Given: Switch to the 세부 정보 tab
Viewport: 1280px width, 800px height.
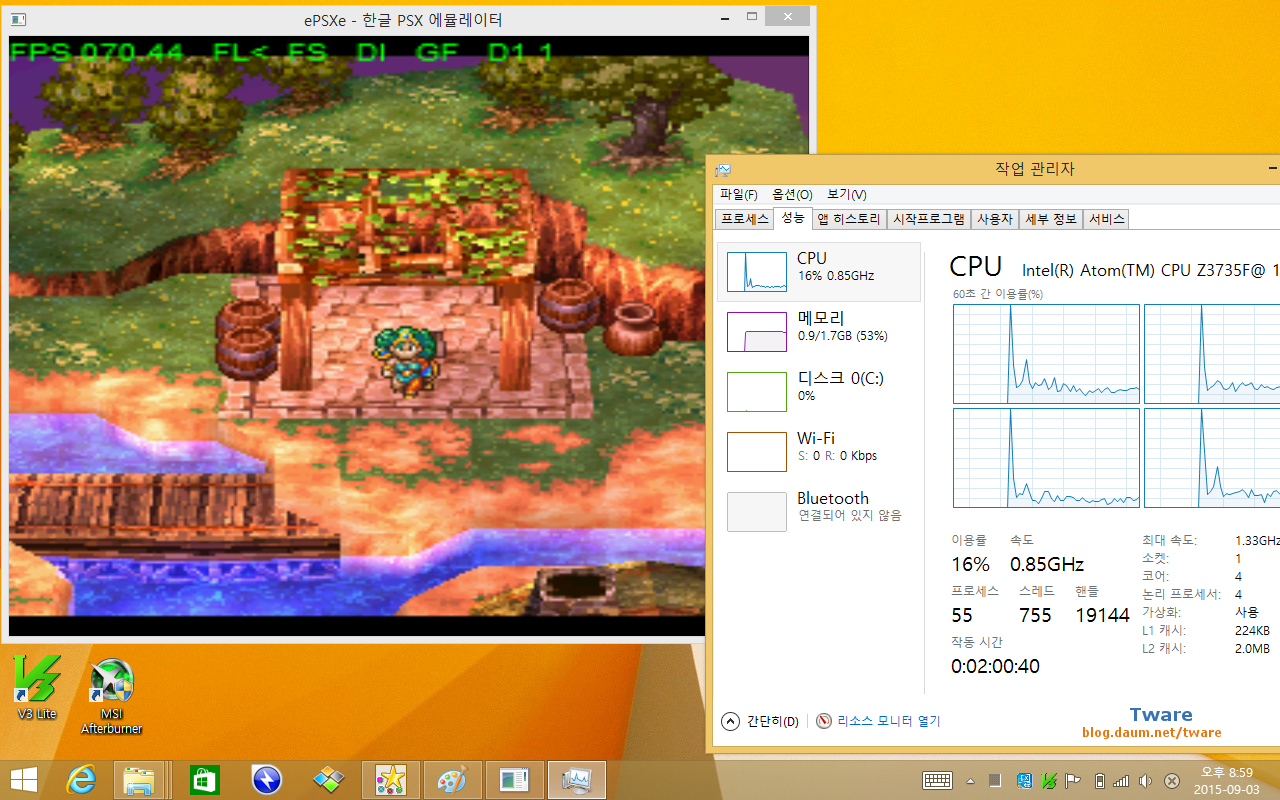Looking at the screenshot, I should [x=1051, y=219].
